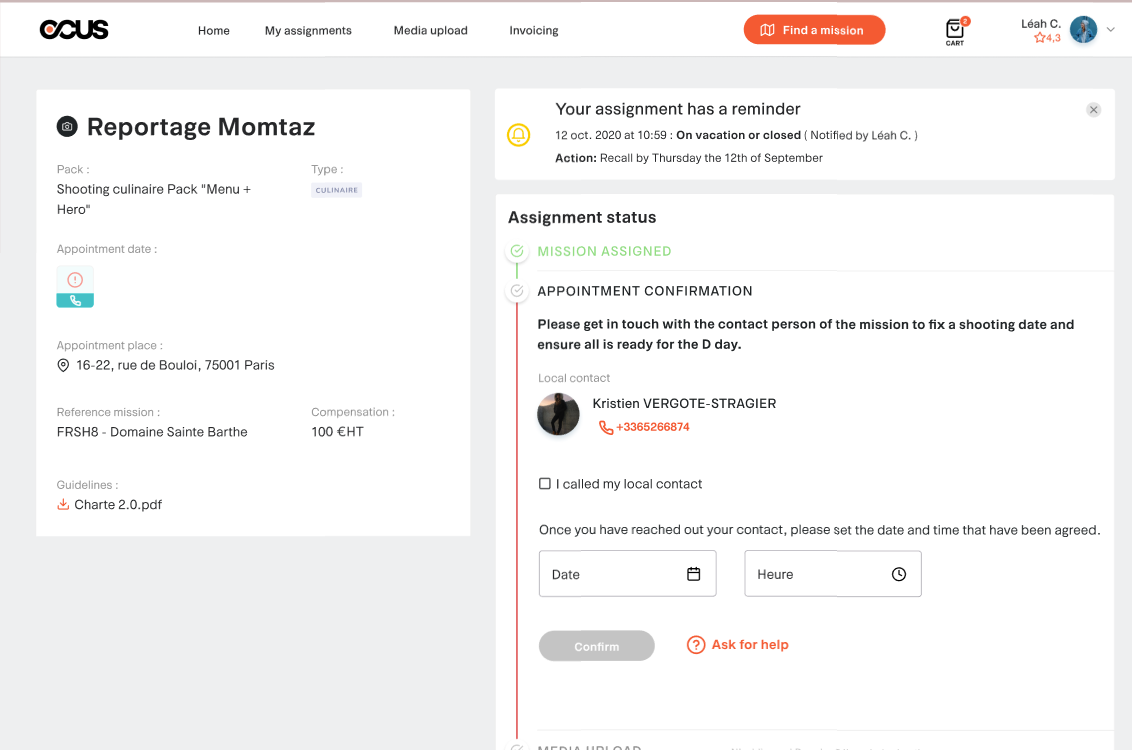The image size is (1132, 750).
Task: Click the 'Recall by Thursday' action text
Action: [711, 158]
